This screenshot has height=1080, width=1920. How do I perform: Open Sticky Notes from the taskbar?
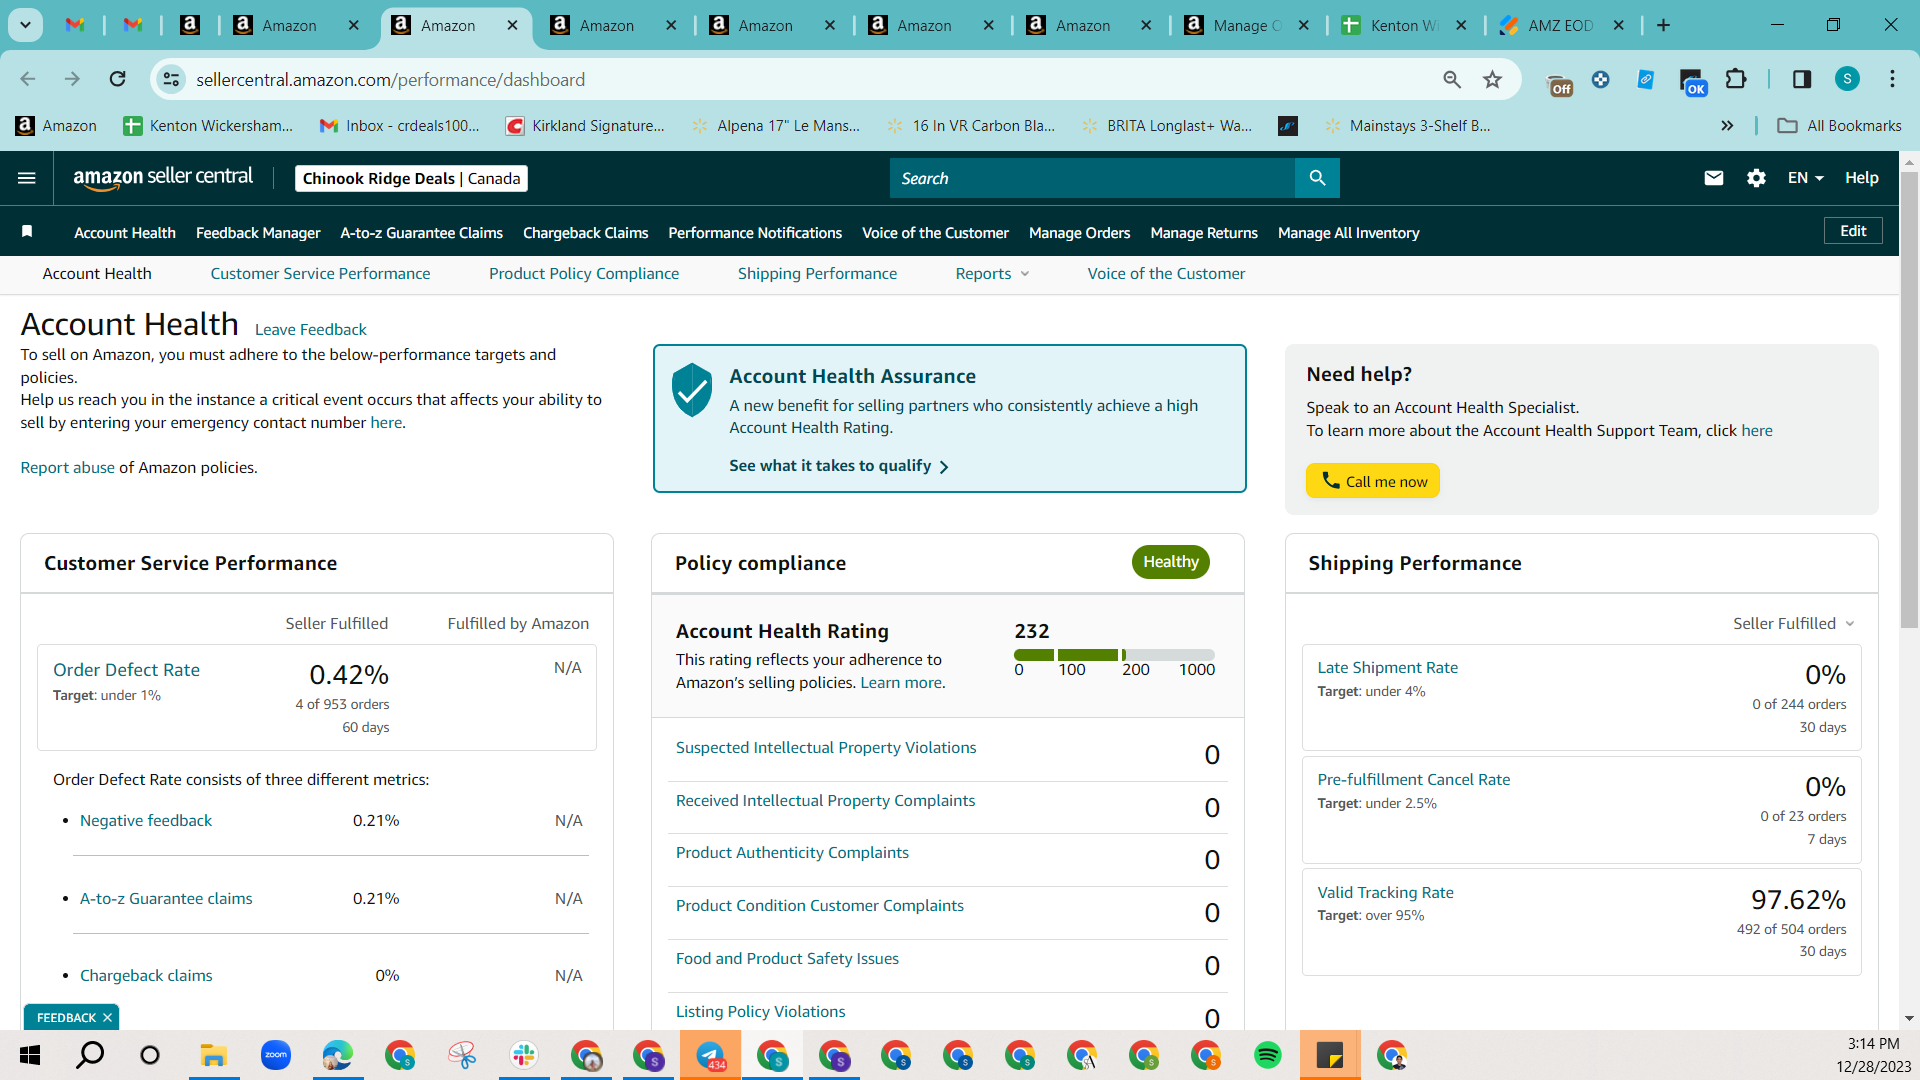tap(1330, 1055)
